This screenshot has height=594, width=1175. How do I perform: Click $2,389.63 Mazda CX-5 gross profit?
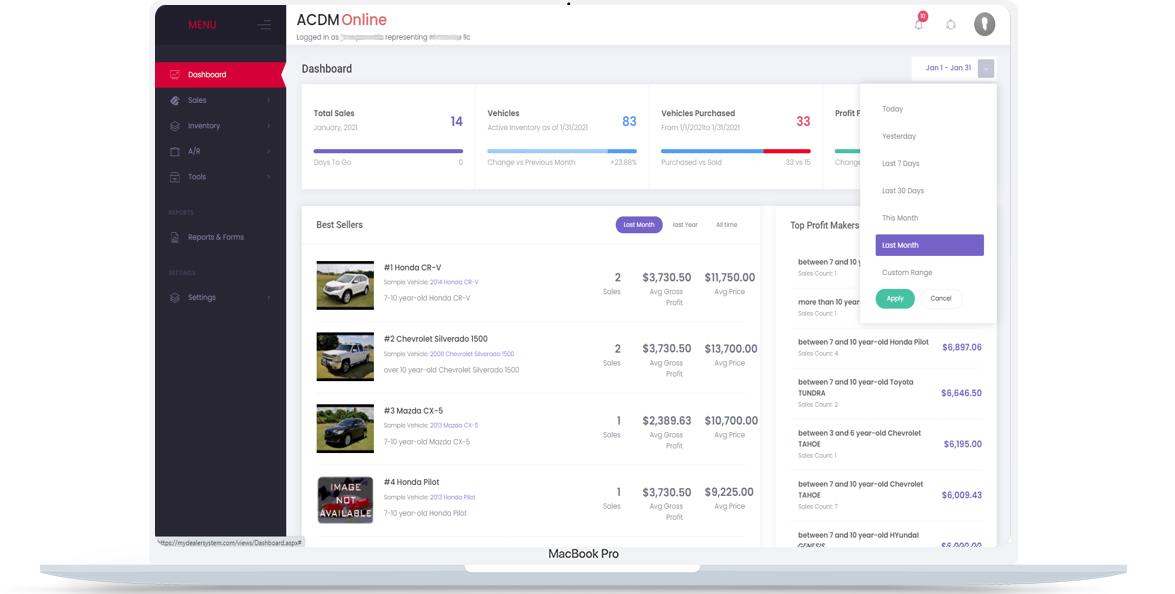click(x=667, y=421)
